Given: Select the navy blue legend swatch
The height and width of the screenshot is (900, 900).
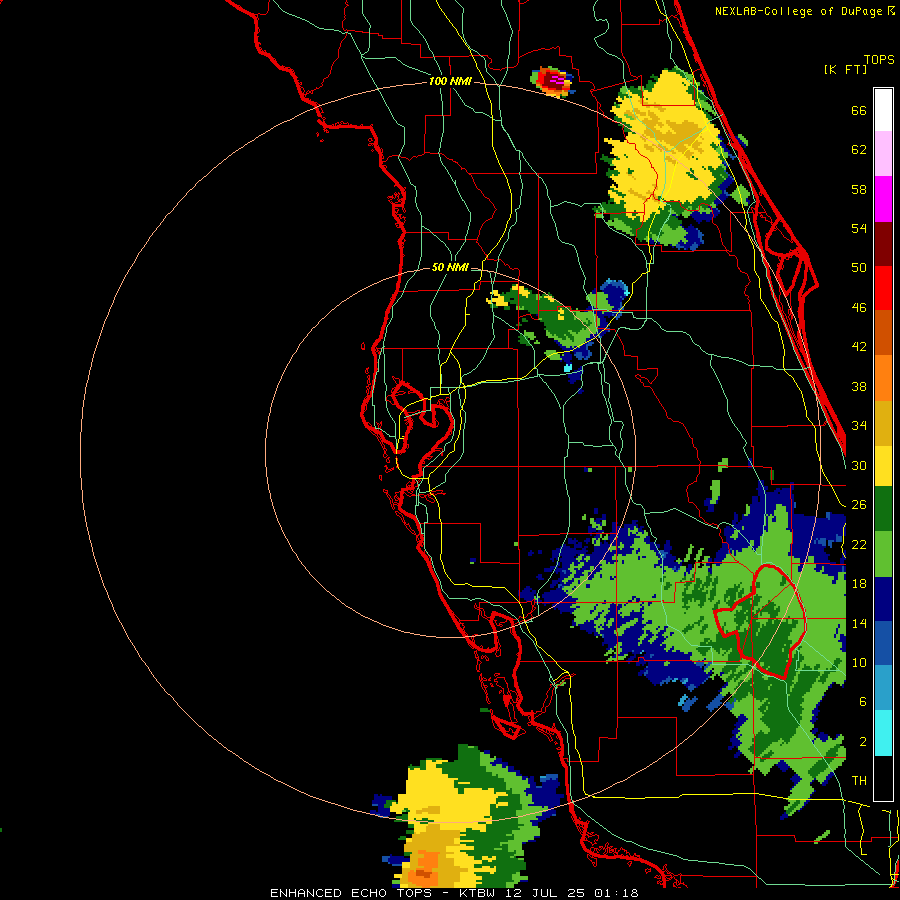Looking at the screenshot, I should point(883,599).
